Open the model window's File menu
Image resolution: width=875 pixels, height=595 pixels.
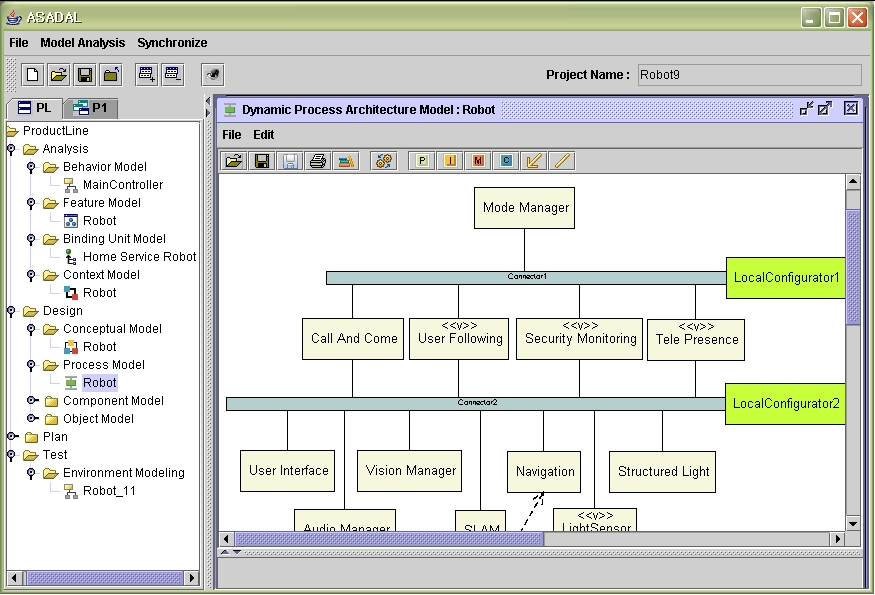tap(232, 135)
